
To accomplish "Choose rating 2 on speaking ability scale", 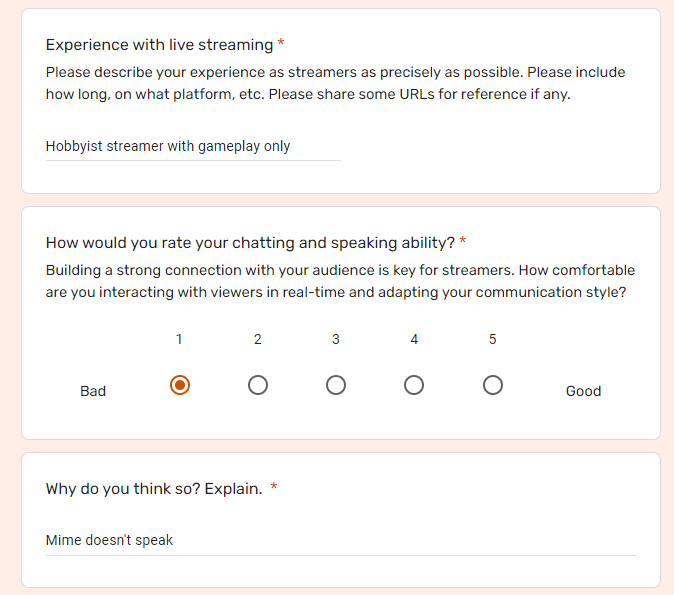I will coord(258,385).
